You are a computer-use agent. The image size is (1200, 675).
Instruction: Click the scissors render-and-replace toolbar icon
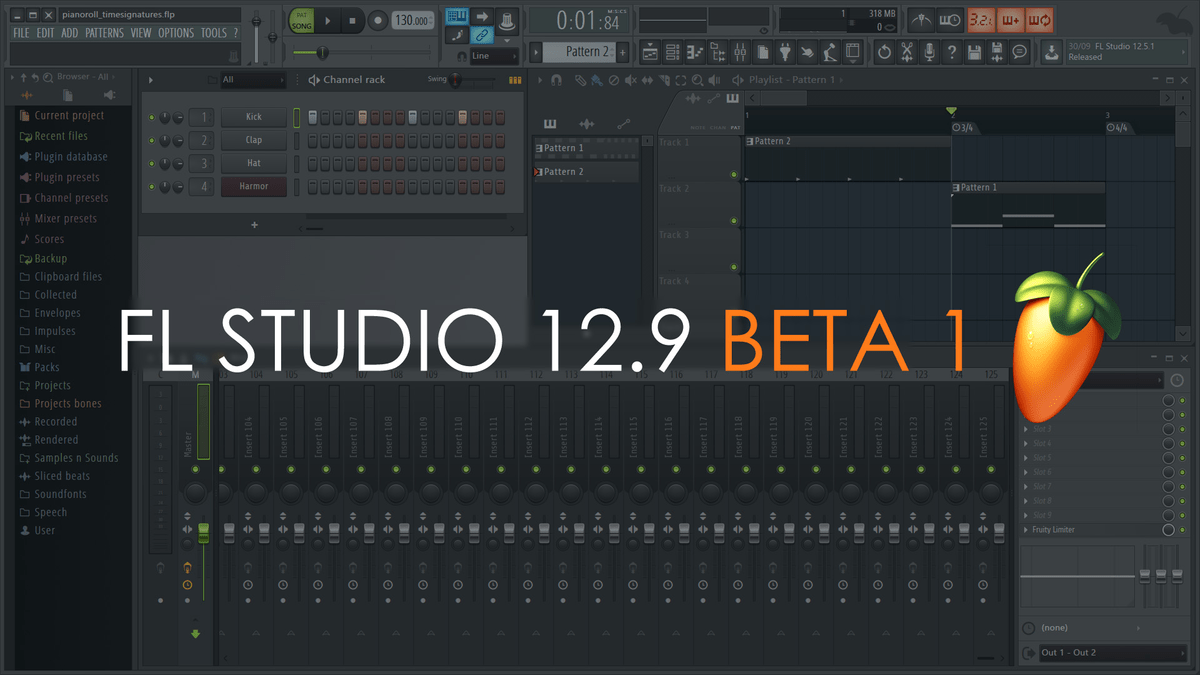906,52
